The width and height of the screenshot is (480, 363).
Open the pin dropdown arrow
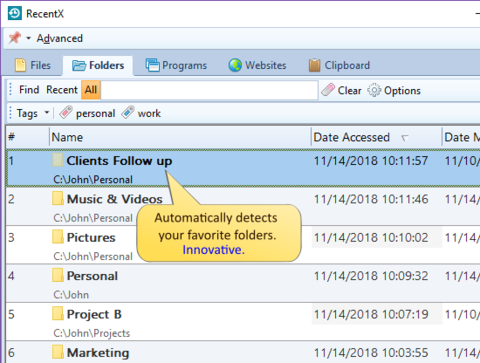[x=29, y=38]
